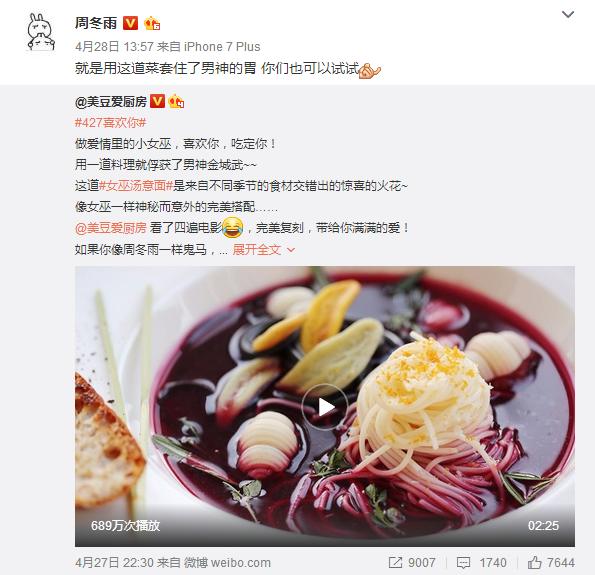Visit the @美豆爱厨房 reposted author name
The image size is (595, 575).
(x=111, y=102)
